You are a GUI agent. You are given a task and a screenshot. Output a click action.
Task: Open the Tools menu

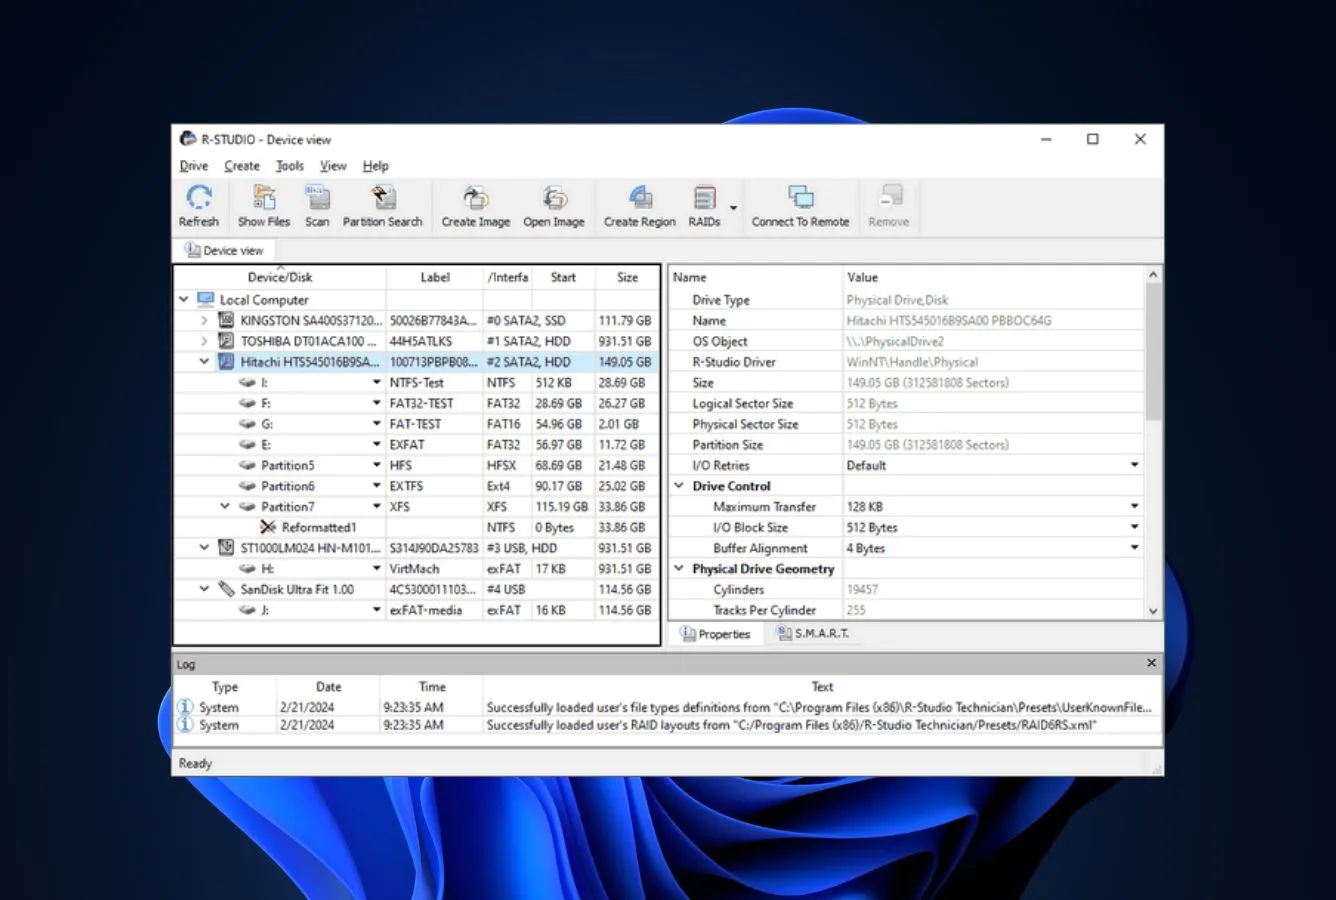[x=290, y=166]
